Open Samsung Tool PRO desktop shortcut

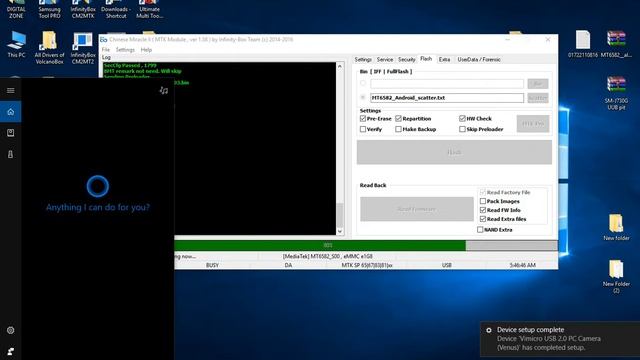(x=49, y=9)
